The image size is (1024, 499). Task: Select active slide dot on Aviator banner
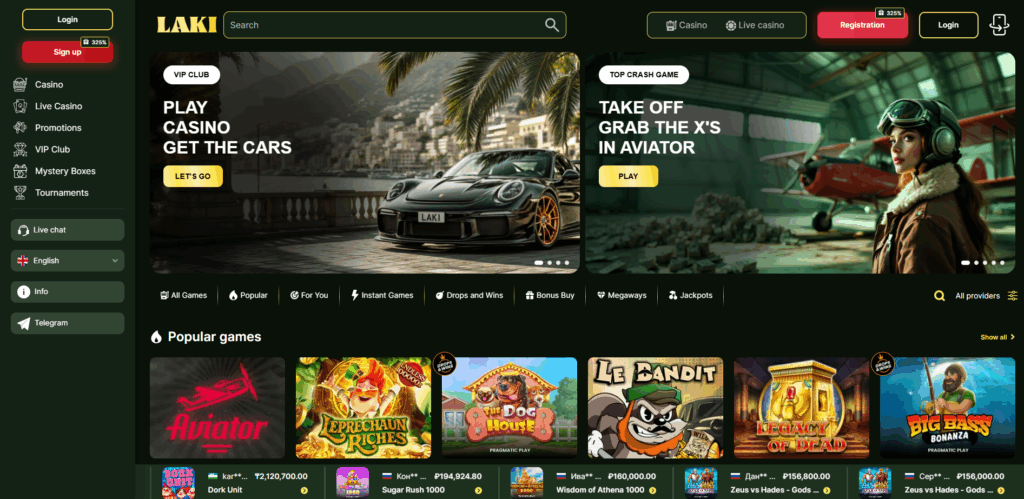point(965,263)
